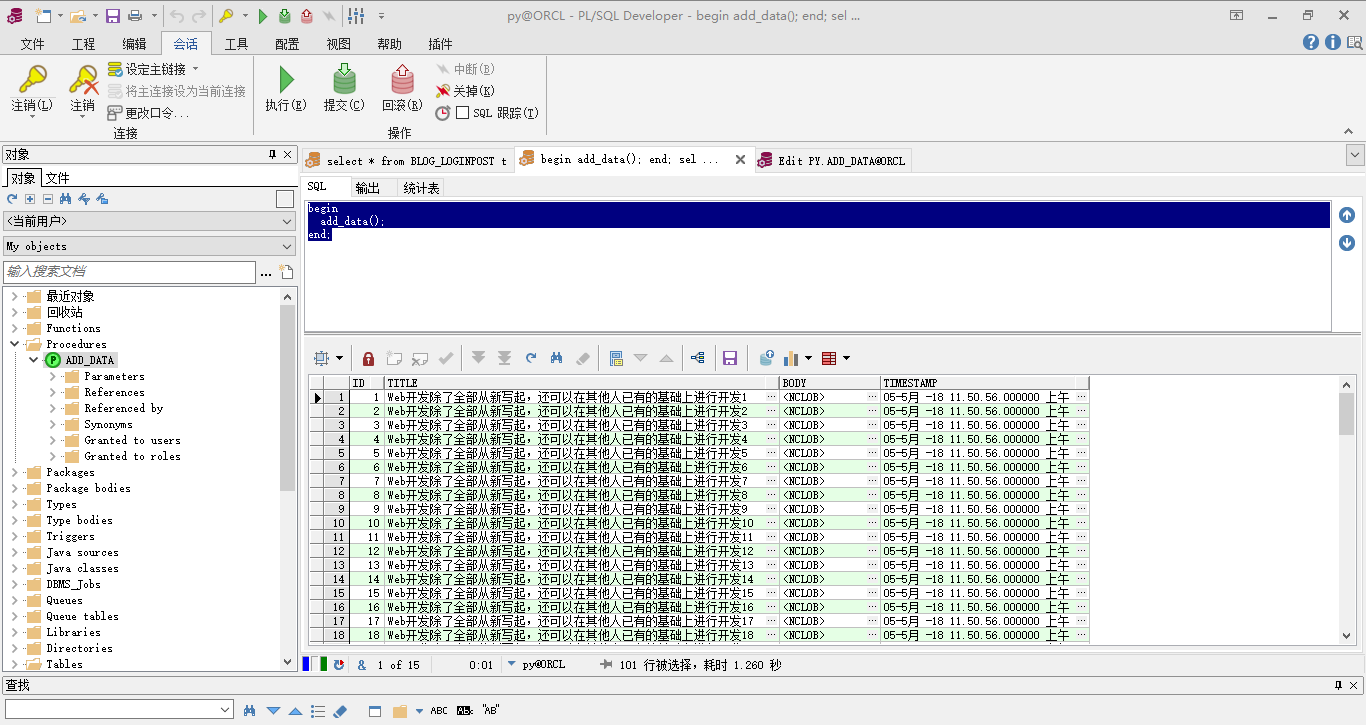Click the refresh arrow icon in grid toolbar
This screenshot has height=725, width=1366.
531,358
